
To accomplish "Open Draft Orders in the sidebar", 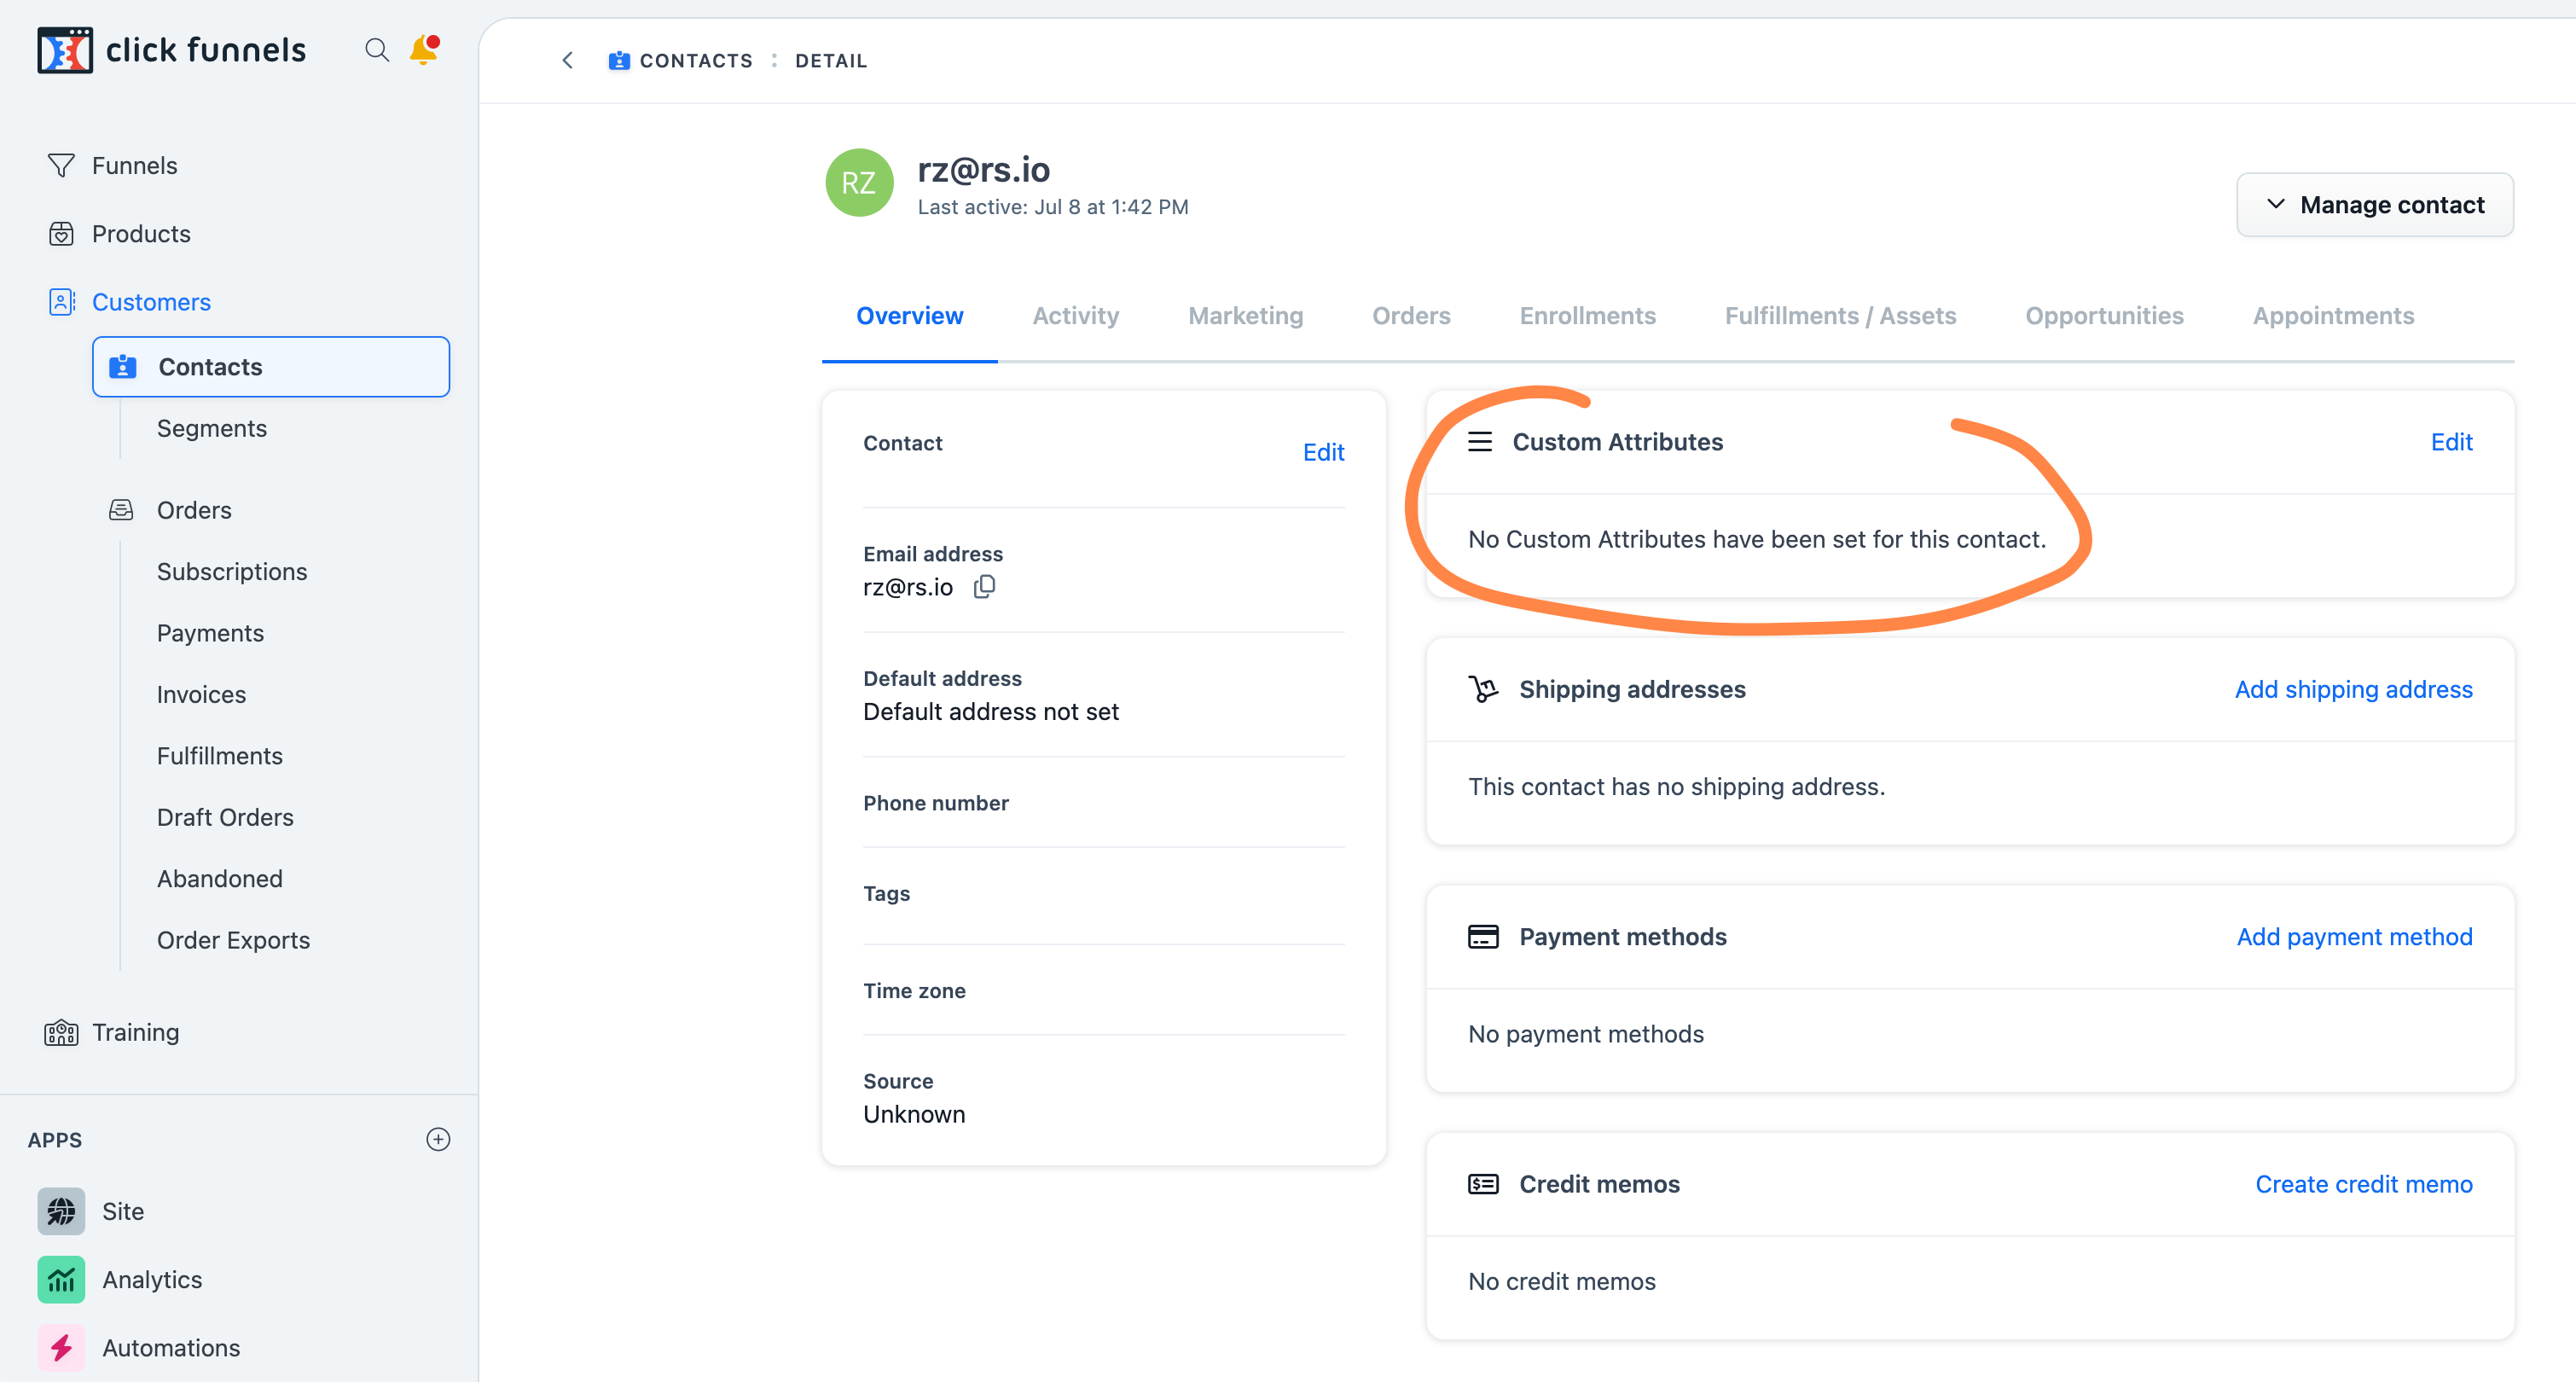I will tap(225, 818).
